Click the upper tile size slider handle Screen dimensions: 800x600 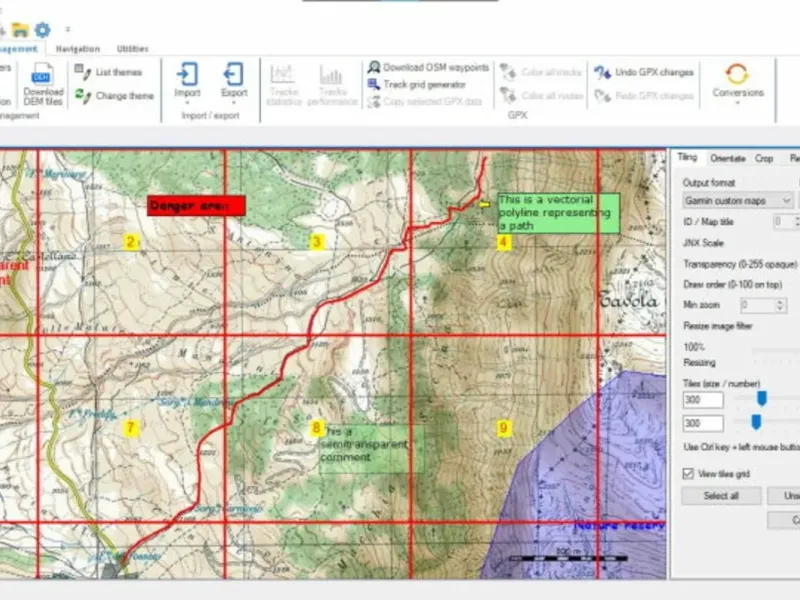761,398
